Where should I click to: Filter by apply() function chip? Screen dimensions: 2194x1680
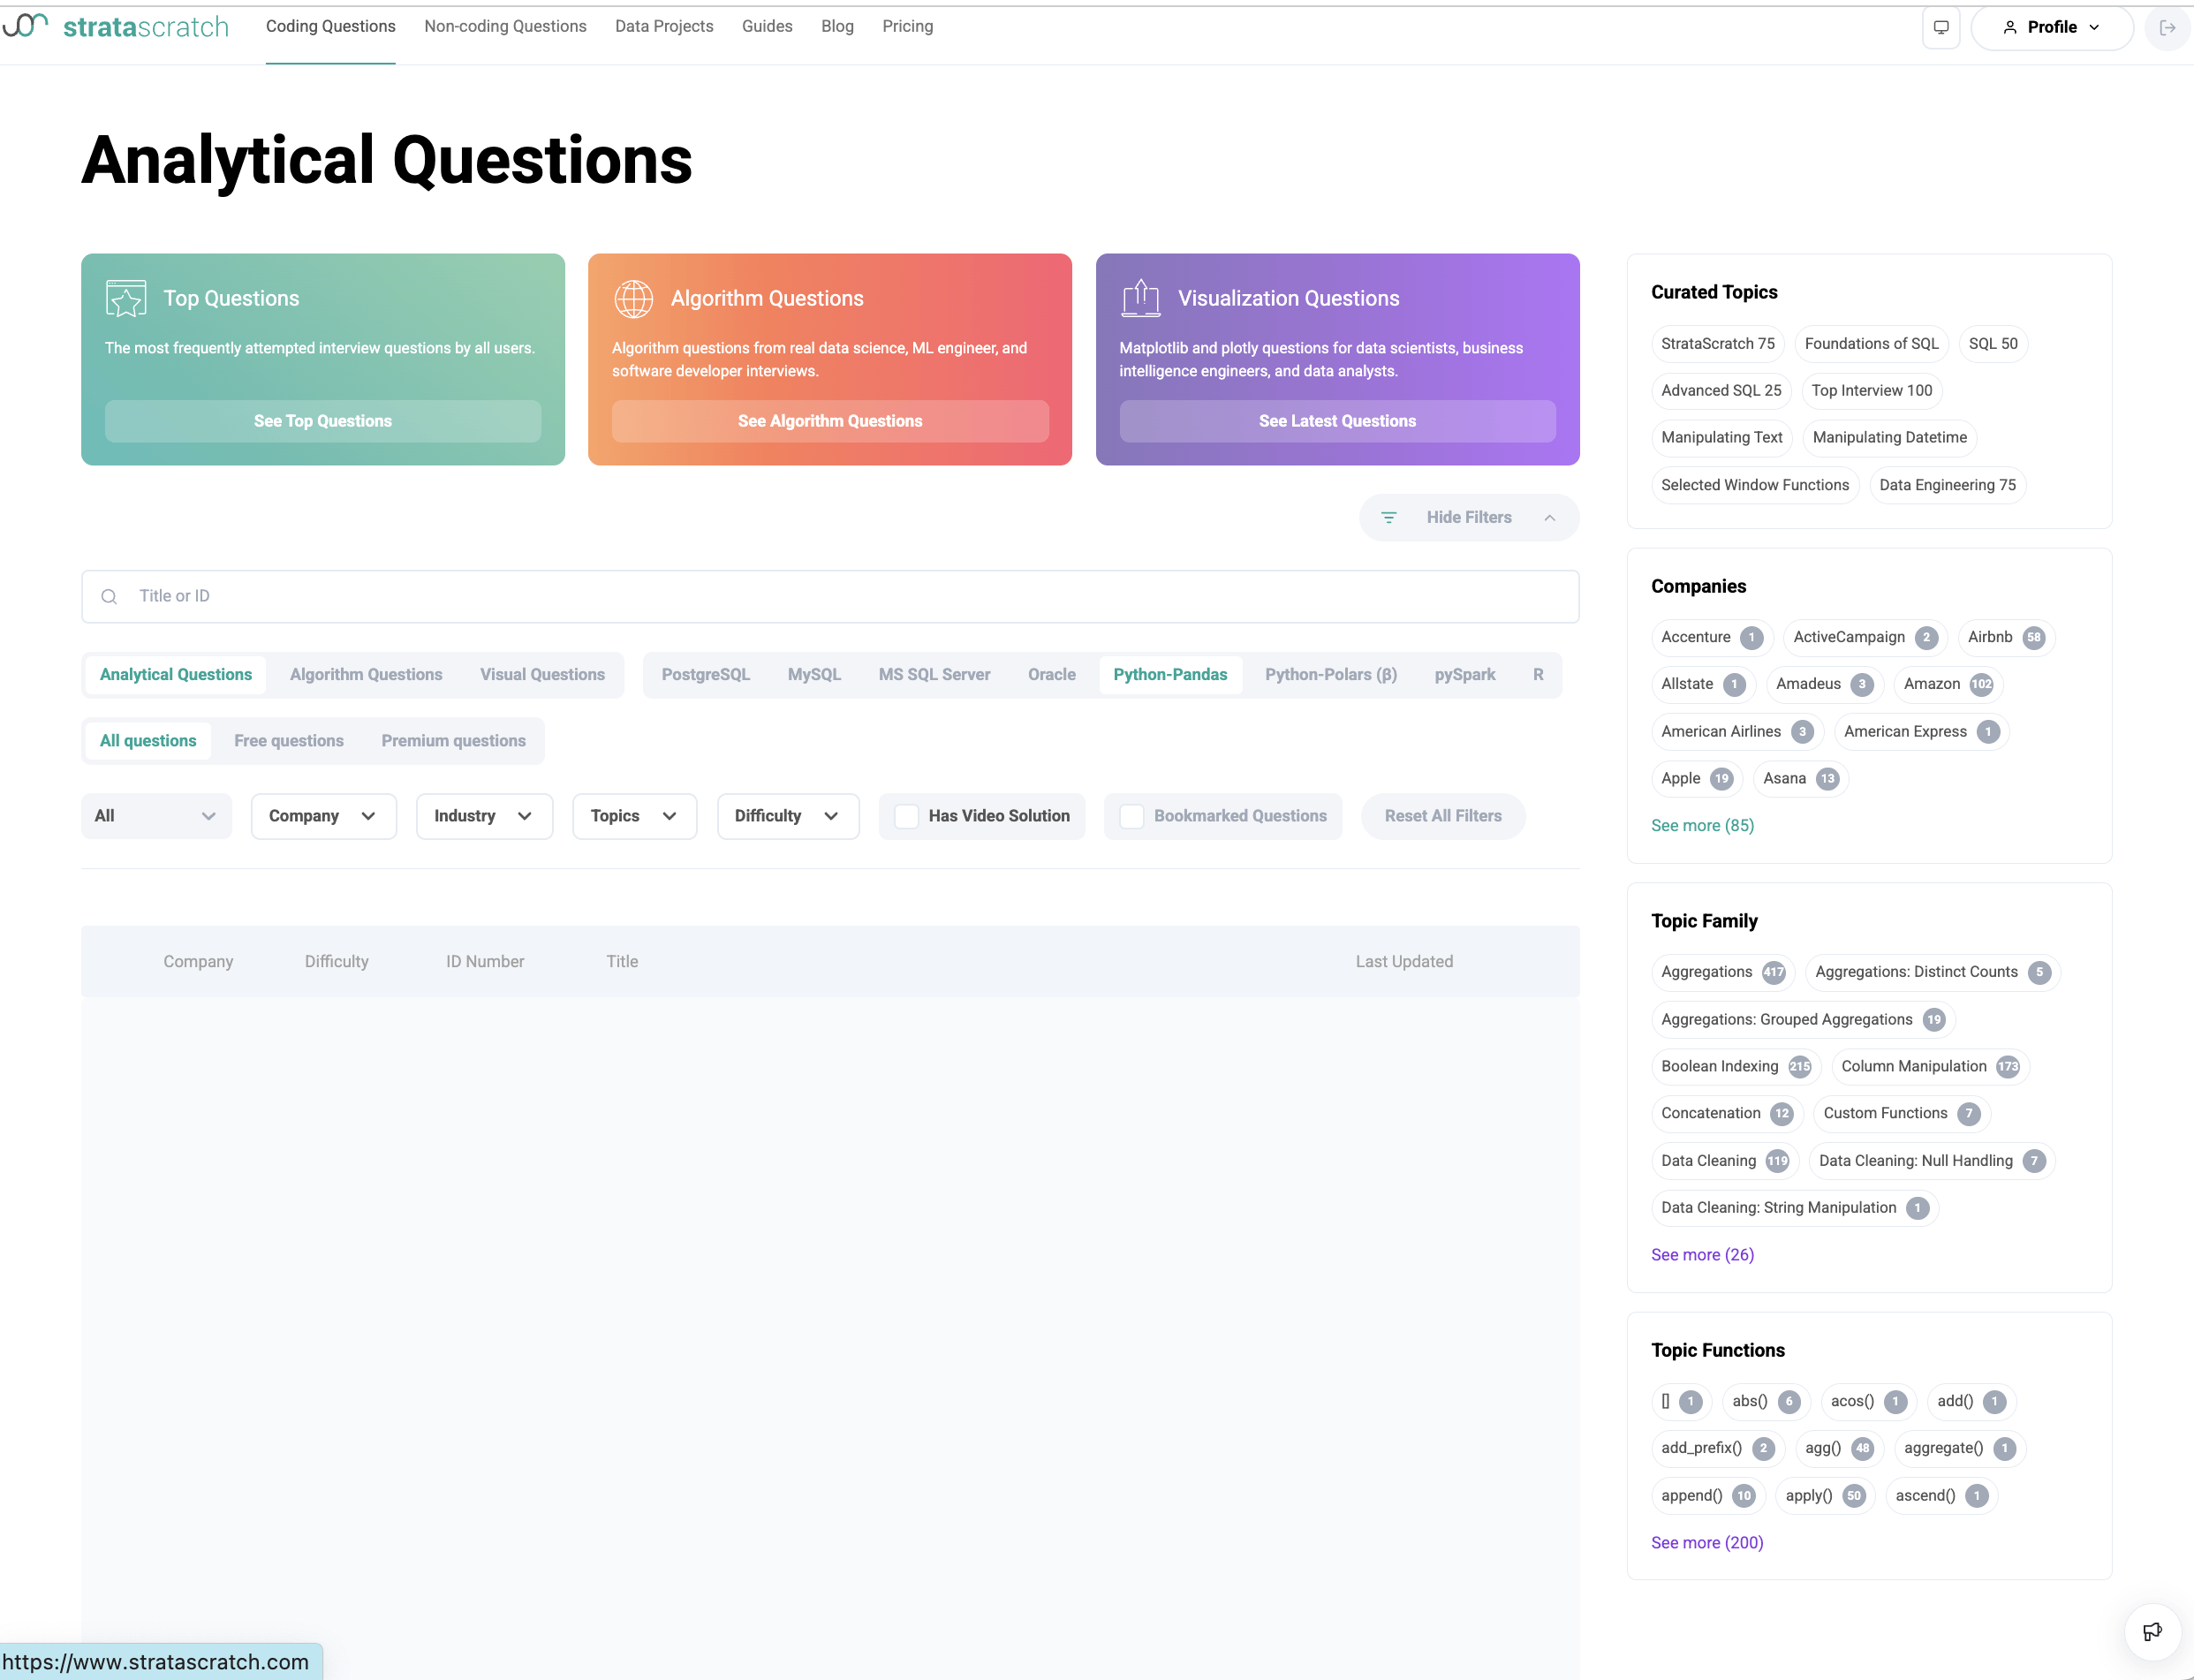pyautogui.click(x=1824, y=1495)
